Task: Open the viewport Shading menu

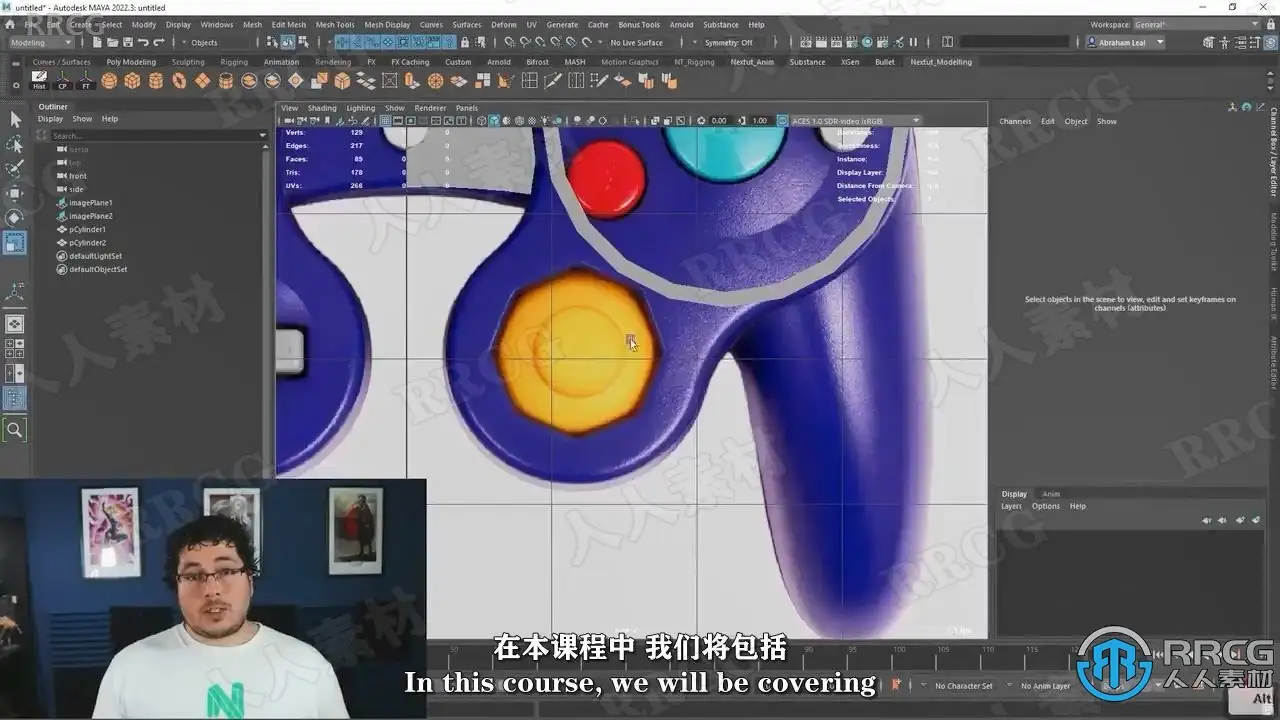Action: [x=322, y=108]
